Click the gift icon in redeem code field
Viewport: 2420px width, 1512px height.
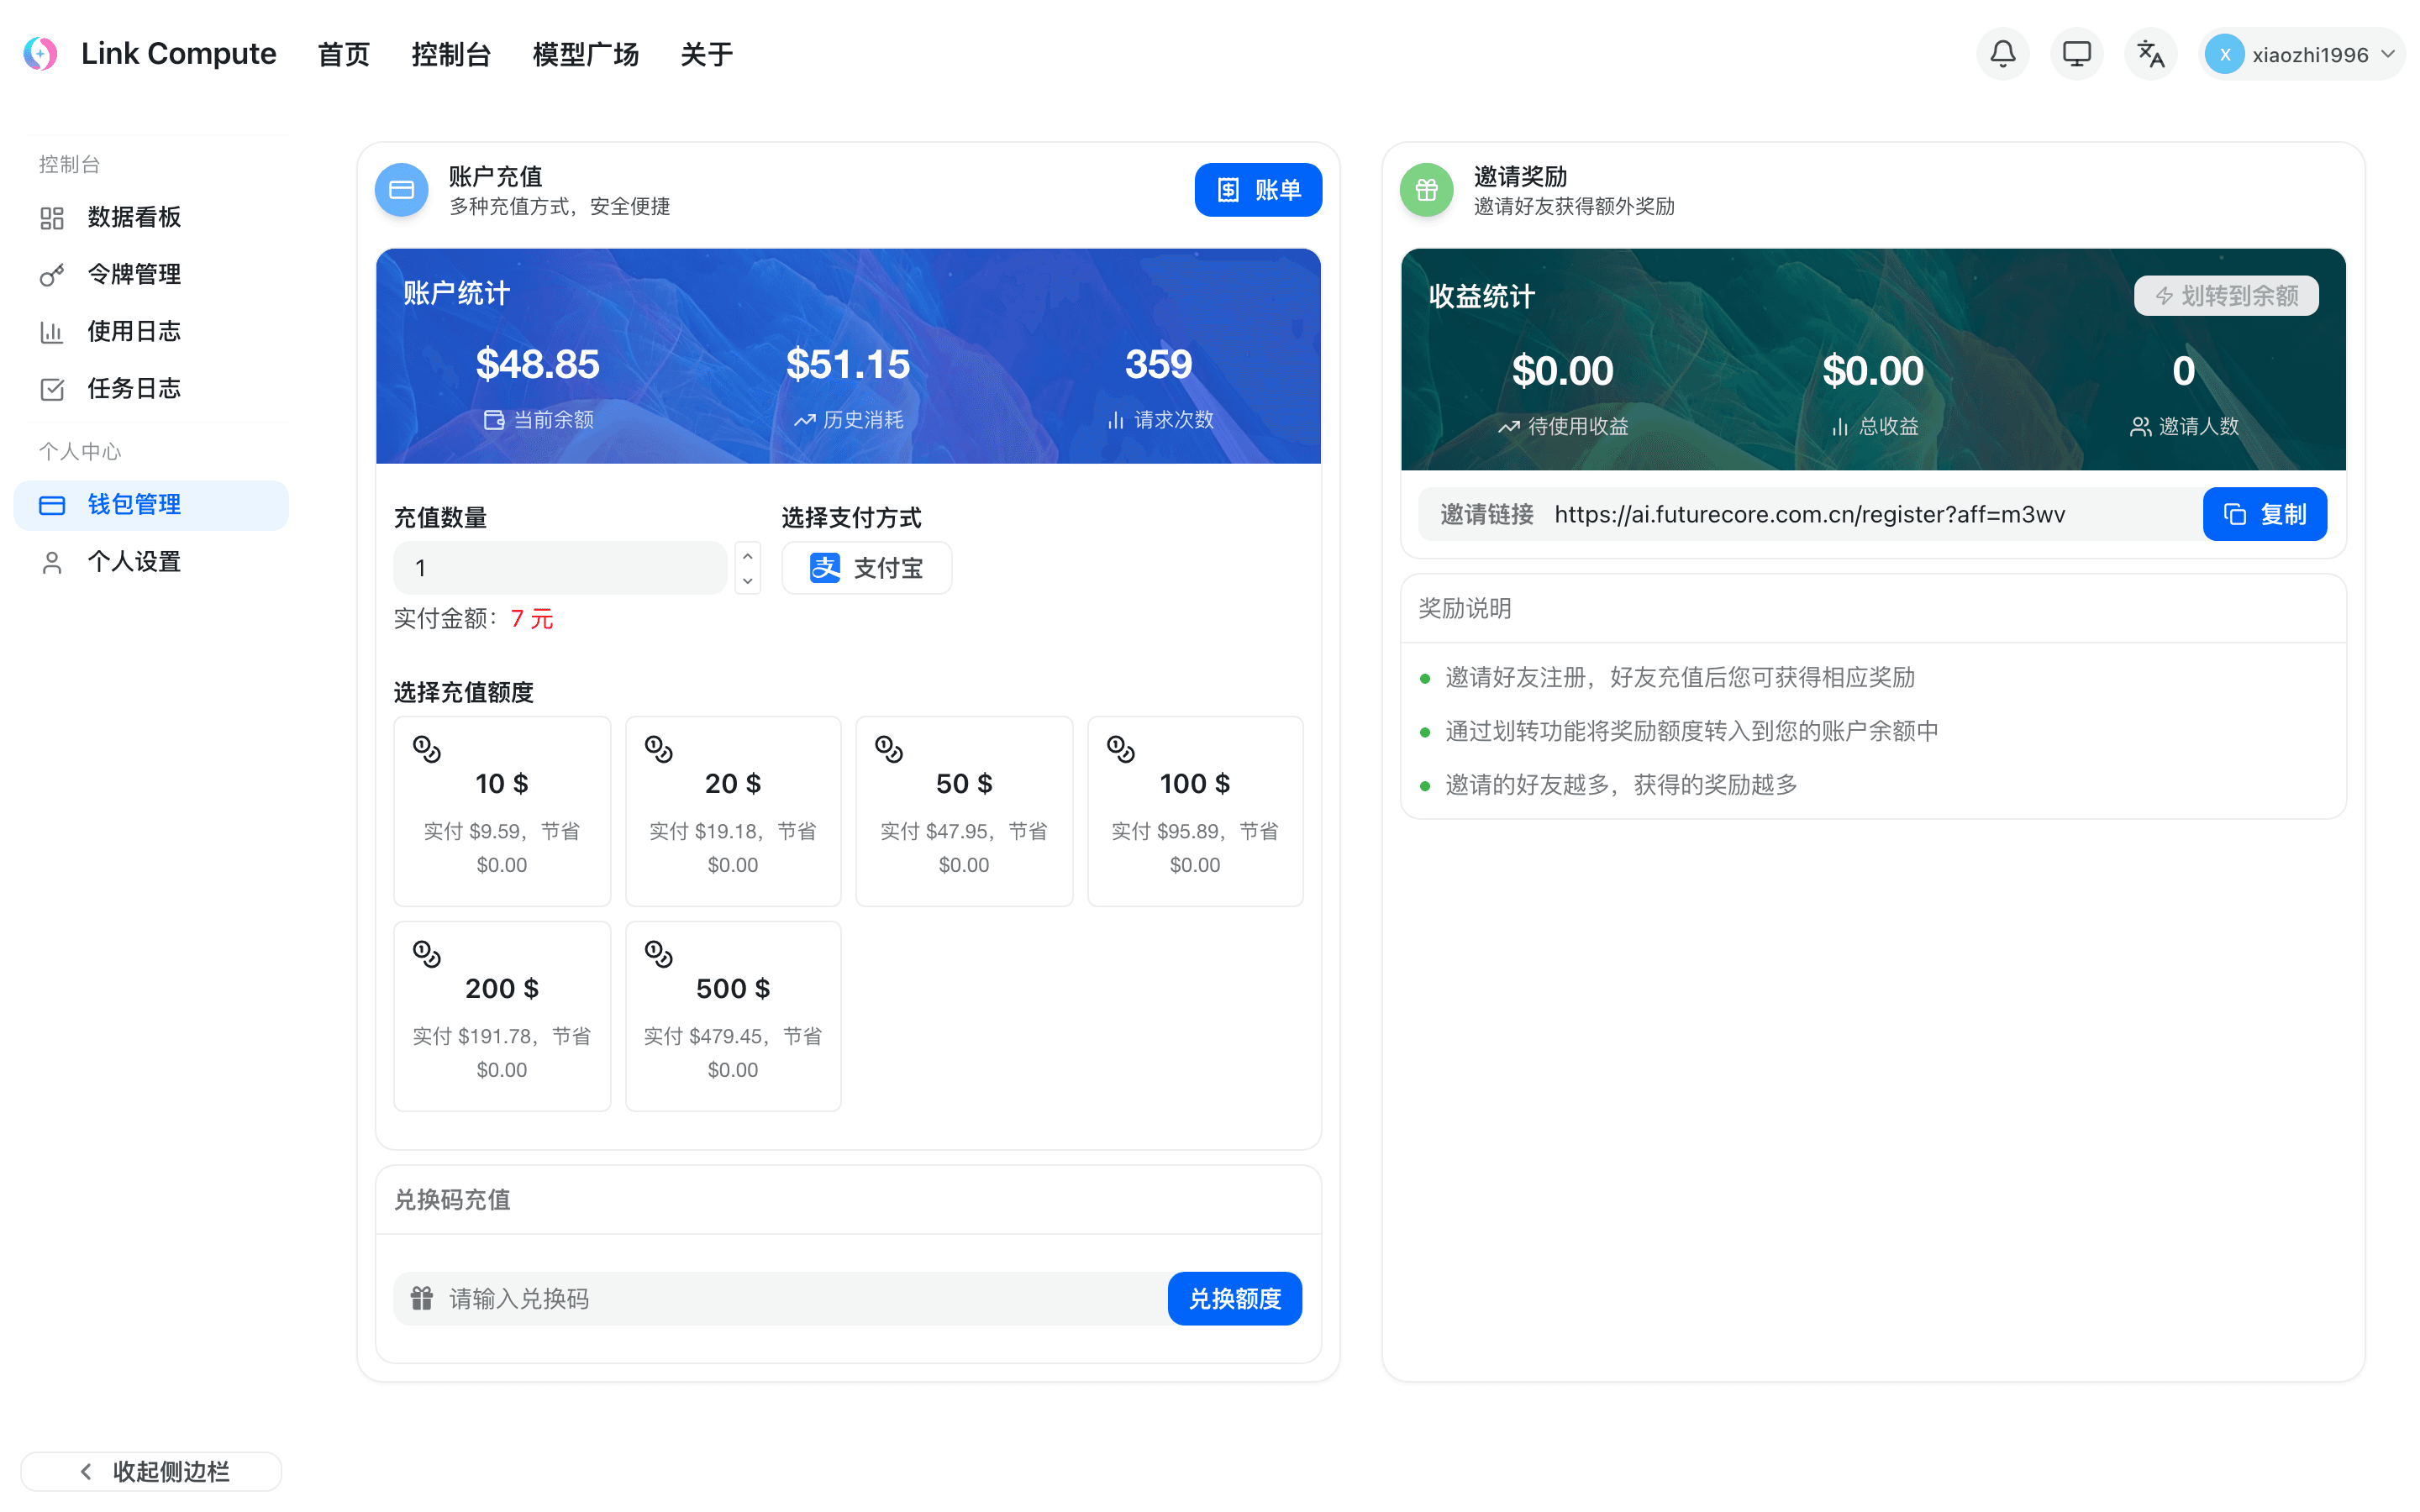coord(422,1298)
